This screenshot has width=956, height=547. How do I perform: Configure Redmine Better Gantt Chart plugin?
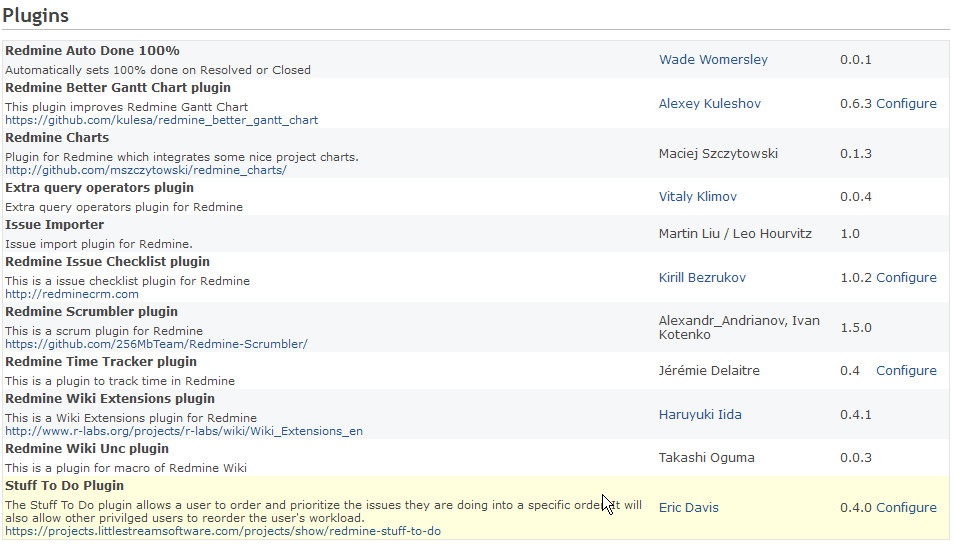pyautogui.click(x=906, y=104)
